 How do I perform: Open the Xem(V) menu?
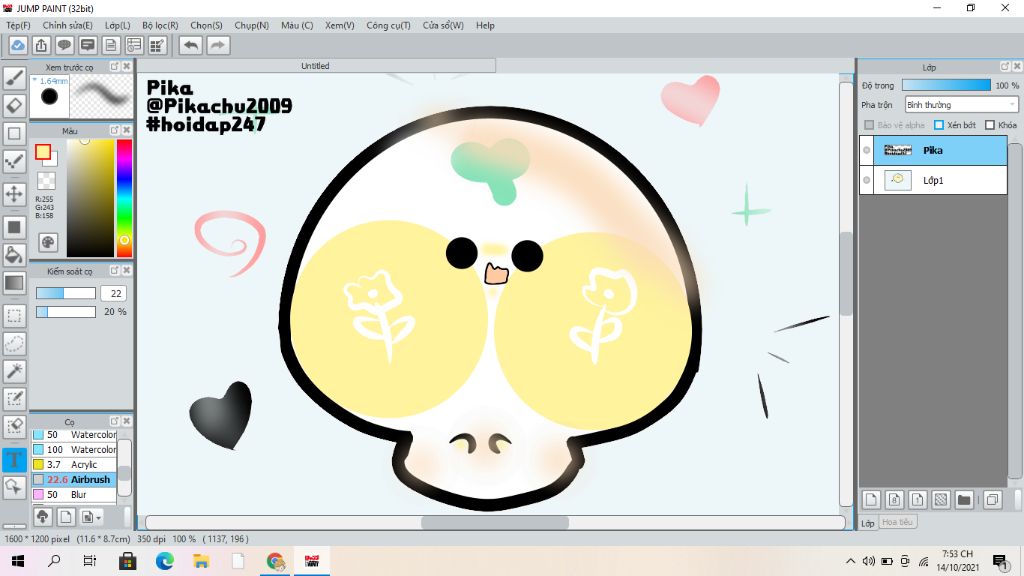[x=340, y=25]
